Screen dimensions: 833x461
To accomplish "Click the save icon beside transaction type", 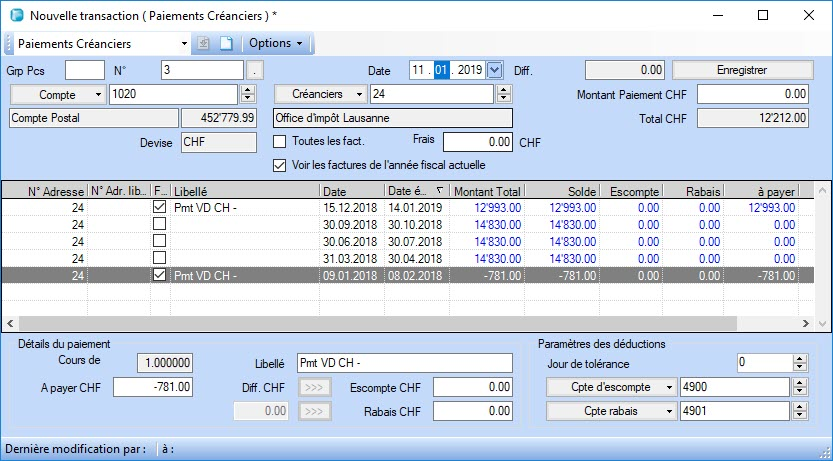I will pyautogui.click(x=203, y=44).
